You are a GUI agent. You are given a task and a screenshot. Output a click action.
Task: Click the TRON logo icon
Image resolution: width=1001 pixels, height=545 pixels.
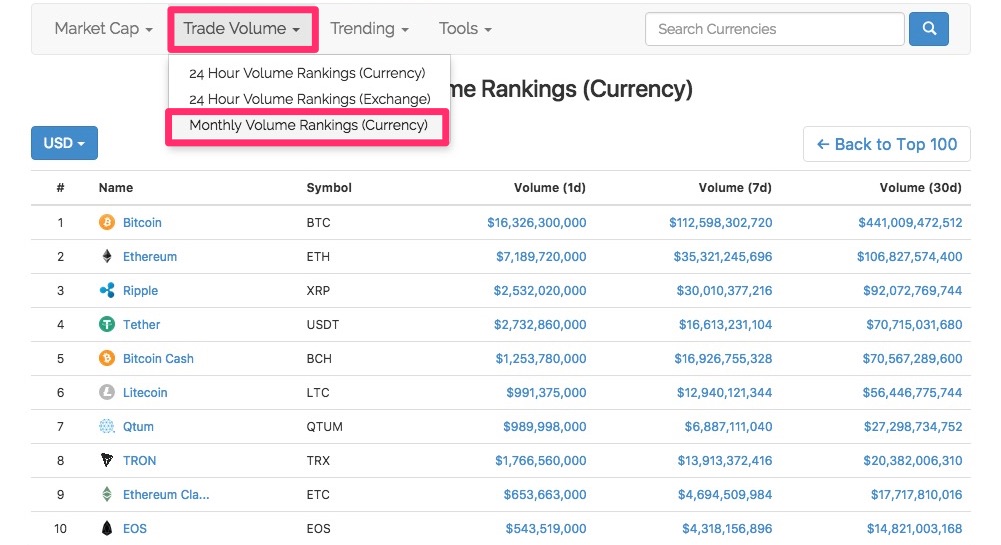107,460
